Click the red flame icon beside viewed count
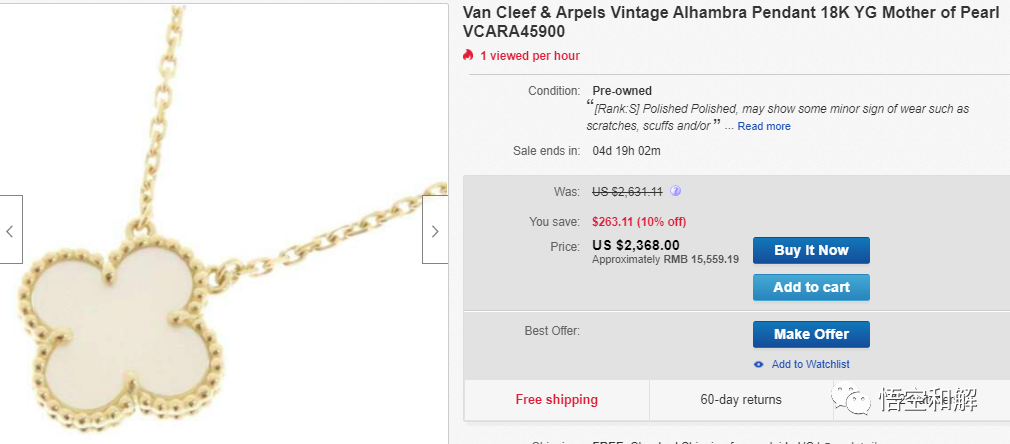Viewport: 1010px width, 444px height. point(468,55)
